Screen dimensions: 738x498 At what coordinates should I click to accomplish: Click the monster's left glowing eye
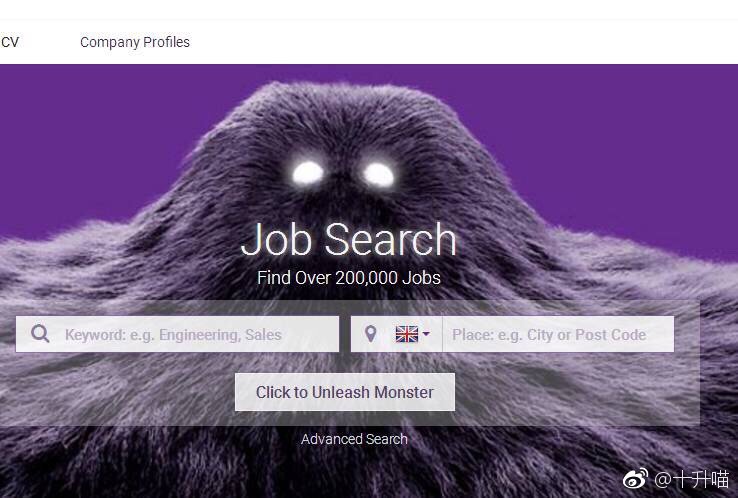click(x=308, y=173)
